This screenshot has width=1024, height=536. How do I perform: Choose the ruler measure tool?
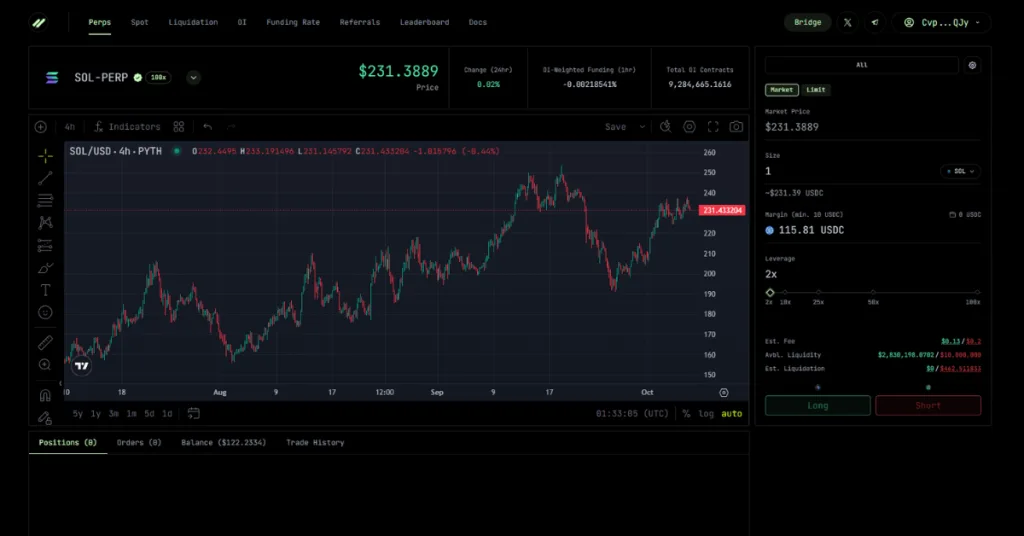pyautogui.click(x=45, y=342)
